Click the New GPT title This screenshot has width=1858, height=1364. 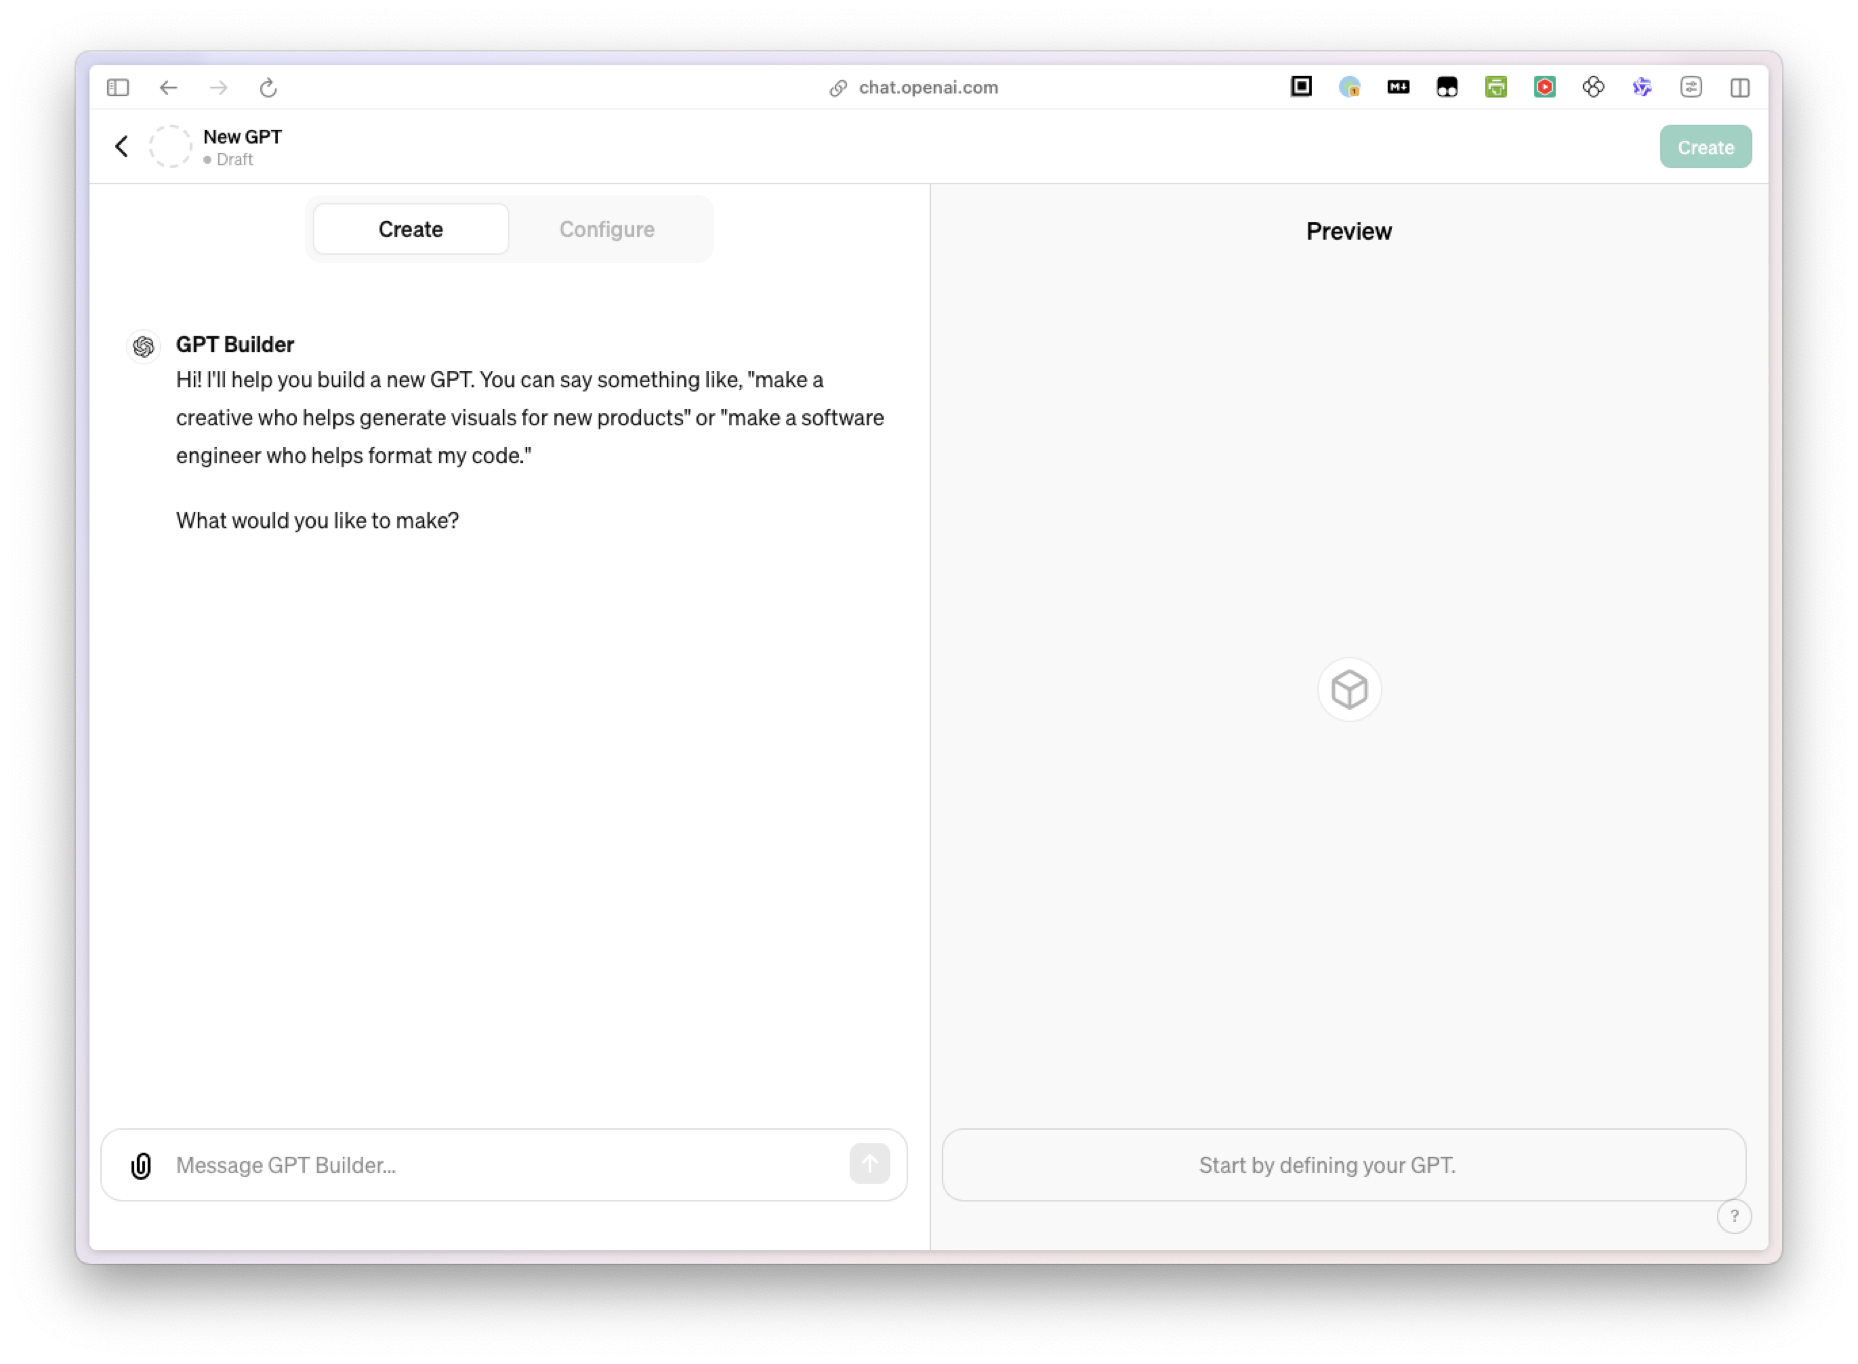(242, 137)
